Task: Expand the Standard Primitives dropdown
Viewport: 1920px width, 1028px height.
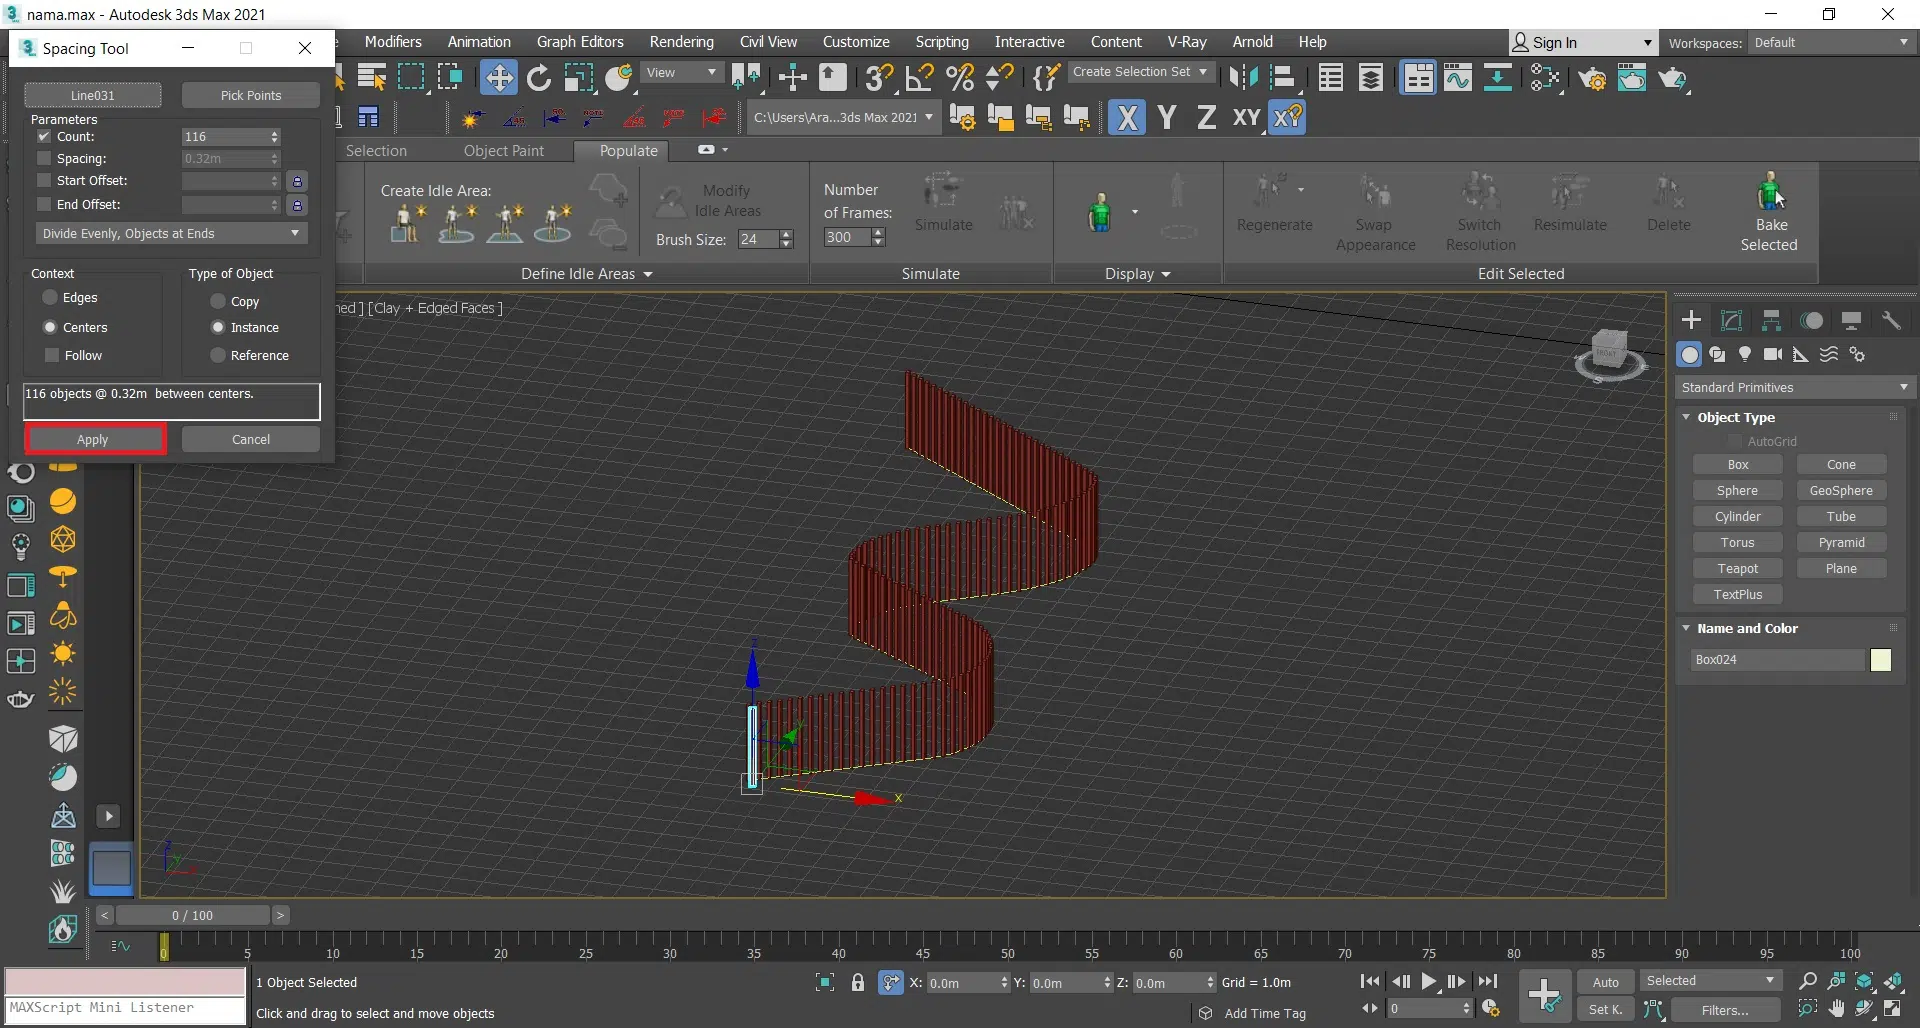Action: pyautogui.click(x=1794, y=387)
